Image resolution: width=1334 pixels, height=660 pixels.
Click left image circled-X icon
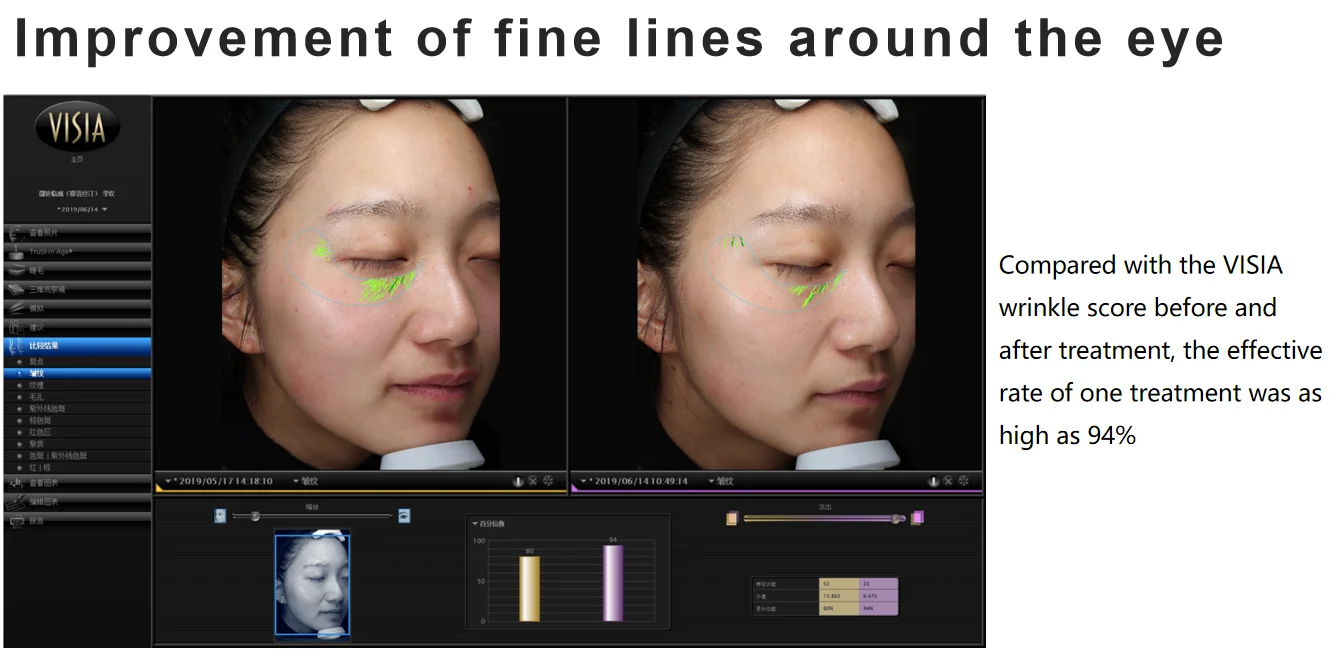(533, 481)
